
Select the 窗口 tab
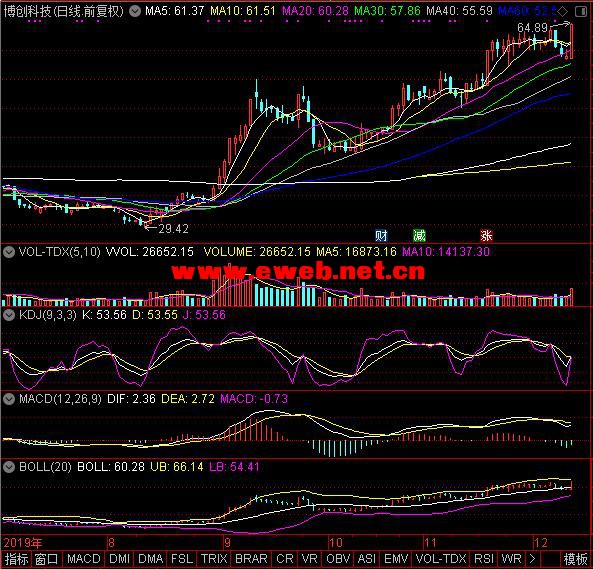click(x=46, y=559)
